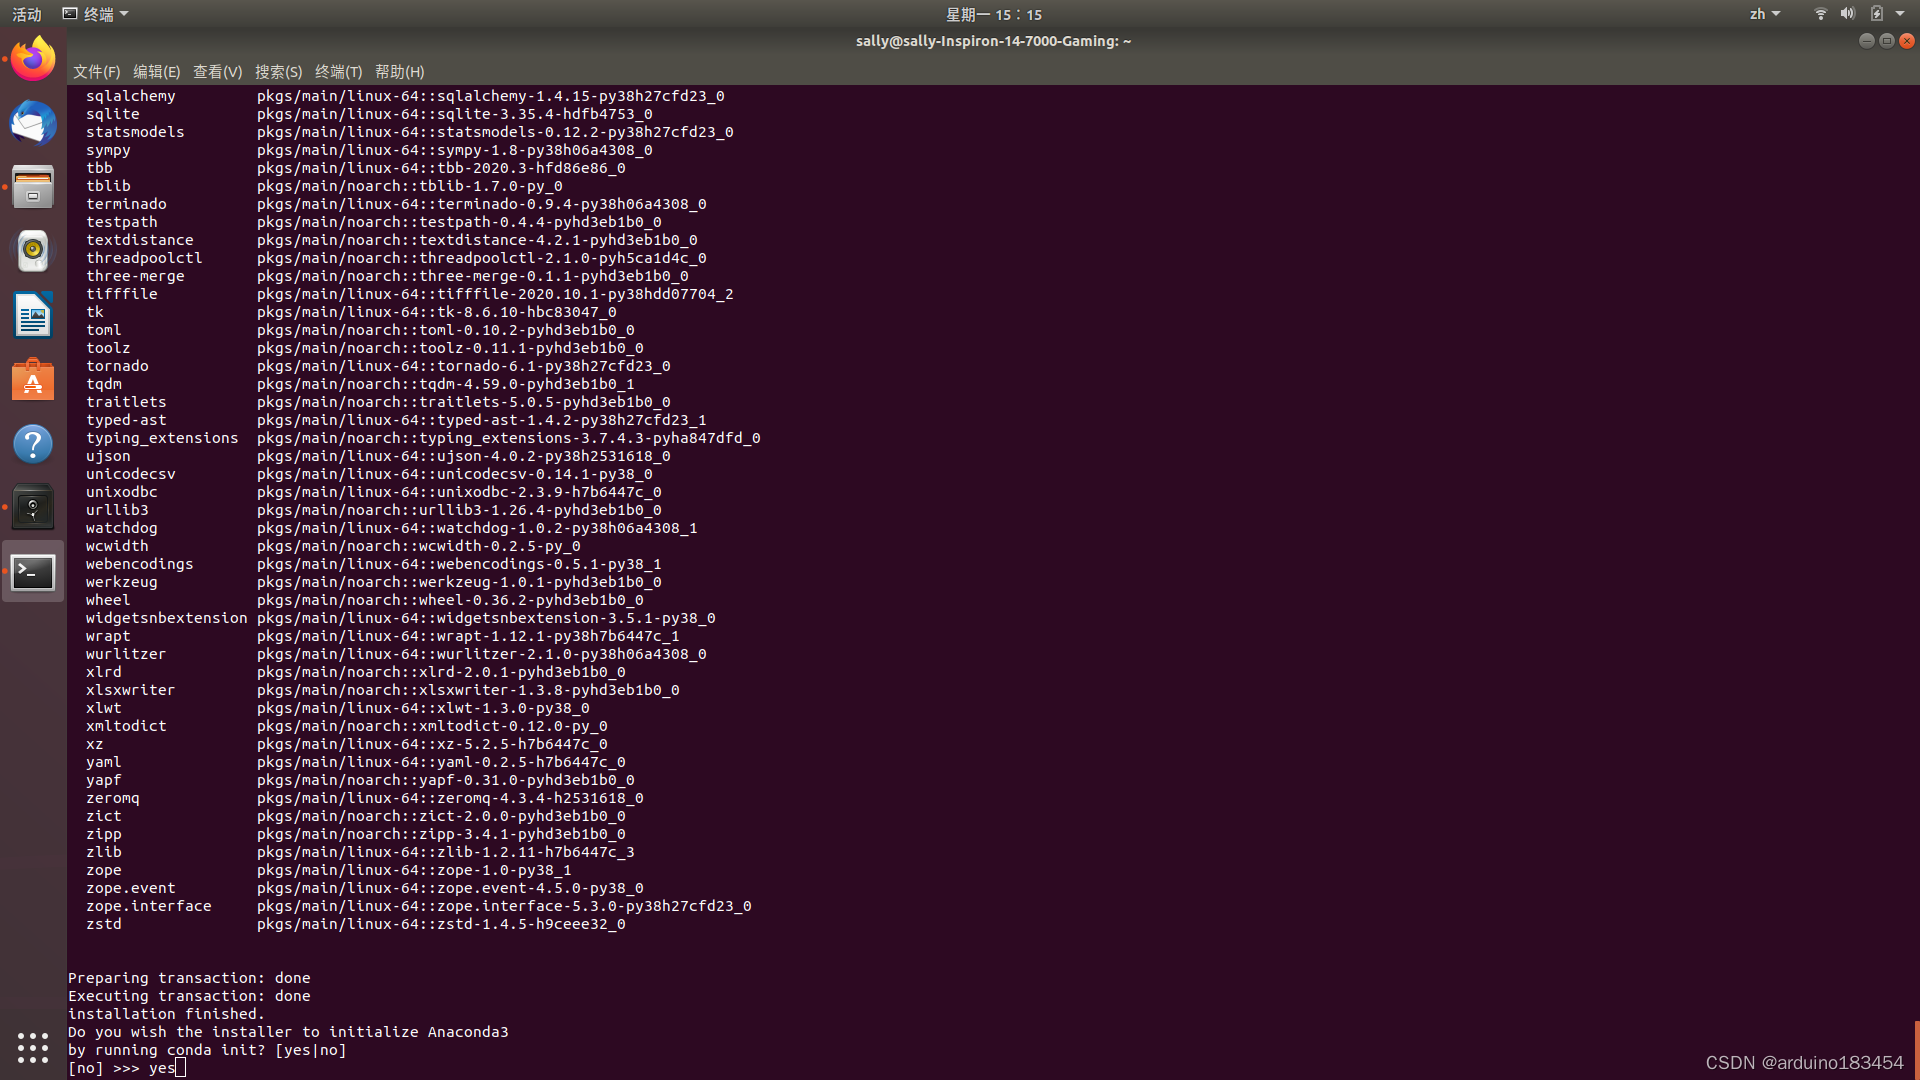The image size is (1920, 1080).
Task: Open the Files manager dock icon
Action: pos(33,187)
